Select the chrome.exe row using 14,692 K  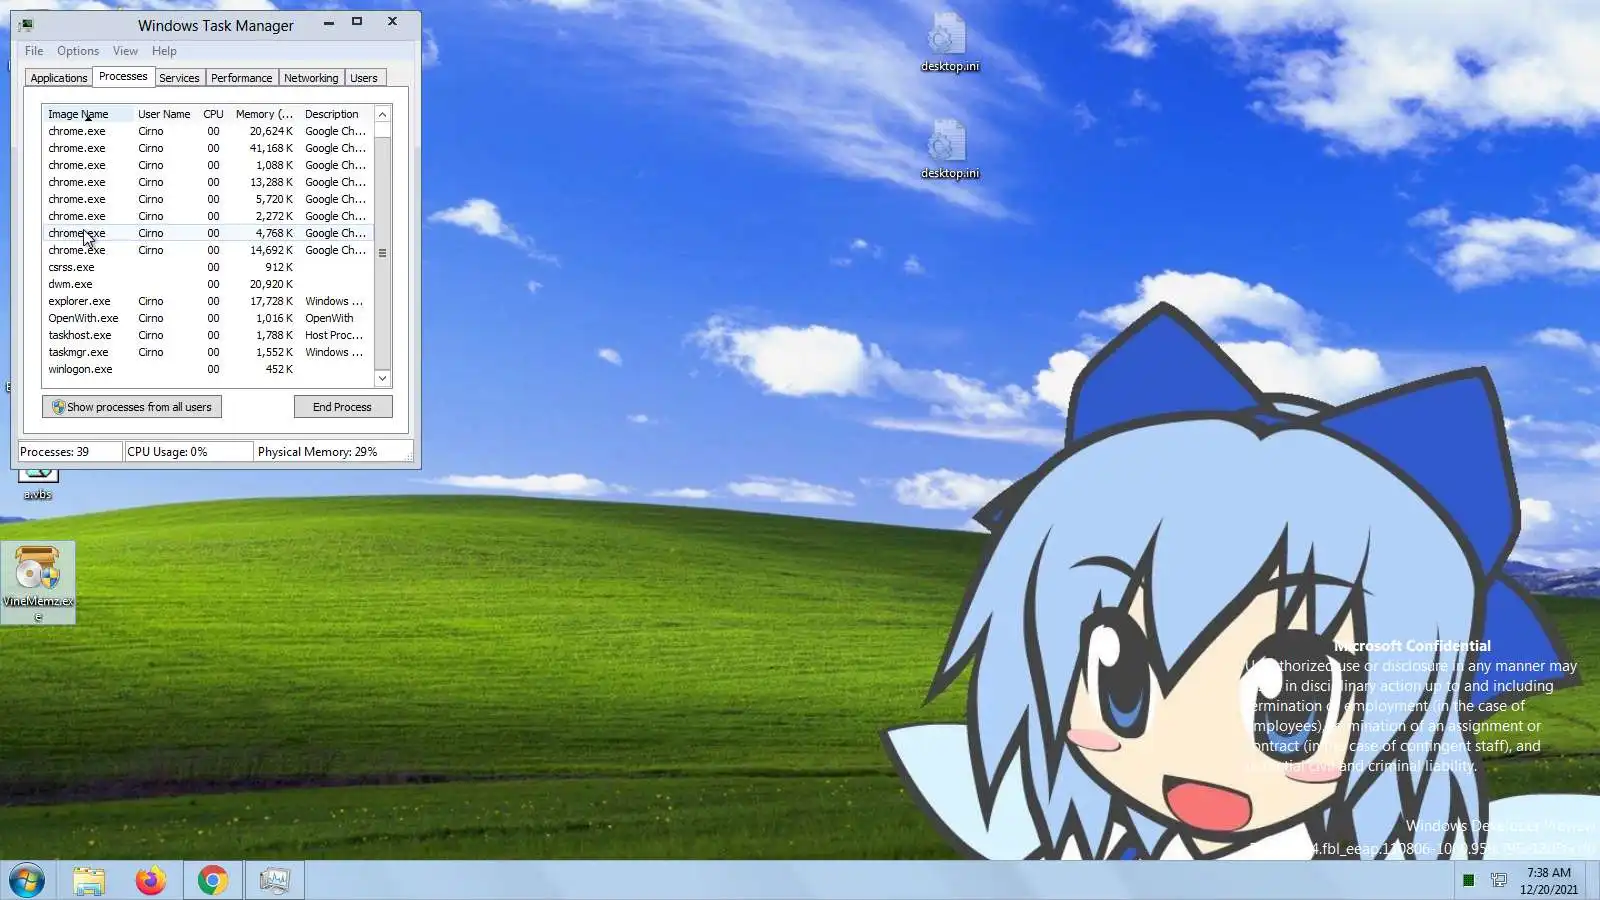click(208, 250)
